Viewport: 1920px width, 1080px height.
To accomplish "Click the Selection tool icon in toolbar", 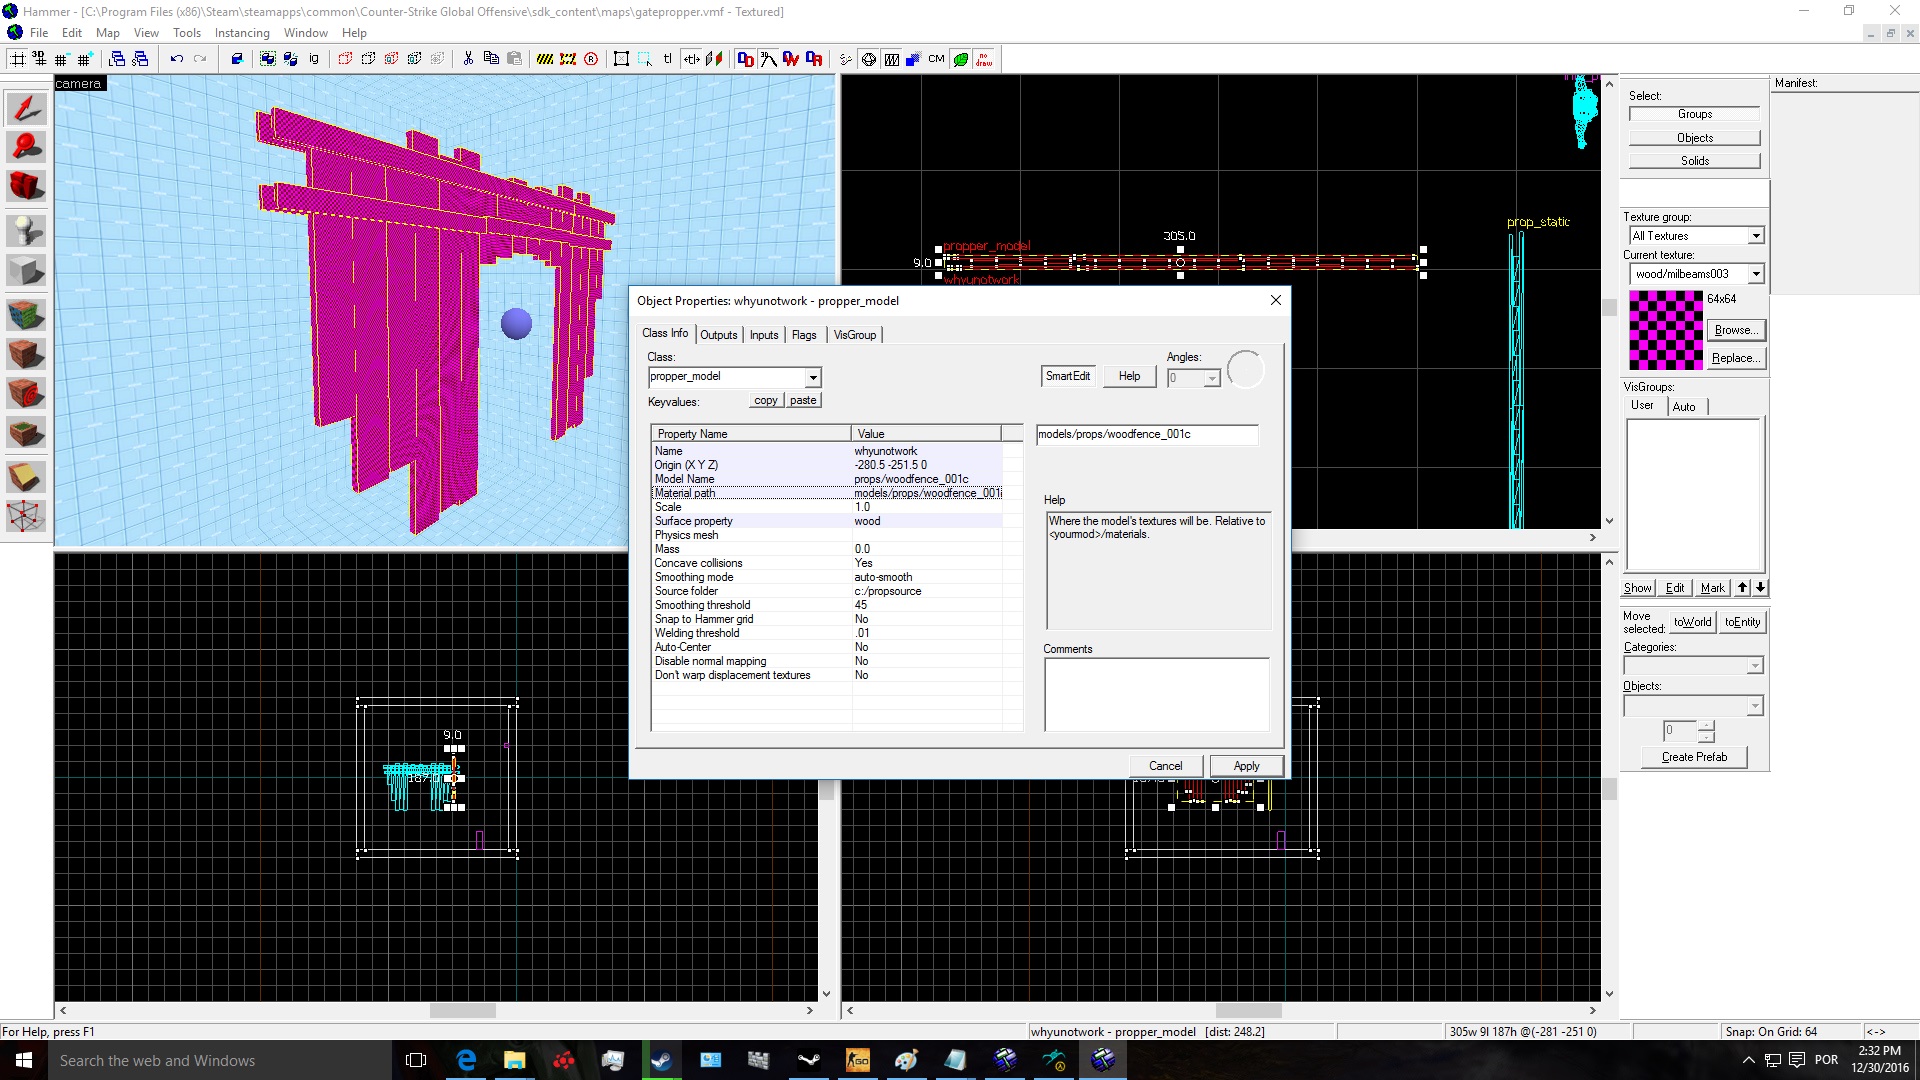I will [28, 105].
